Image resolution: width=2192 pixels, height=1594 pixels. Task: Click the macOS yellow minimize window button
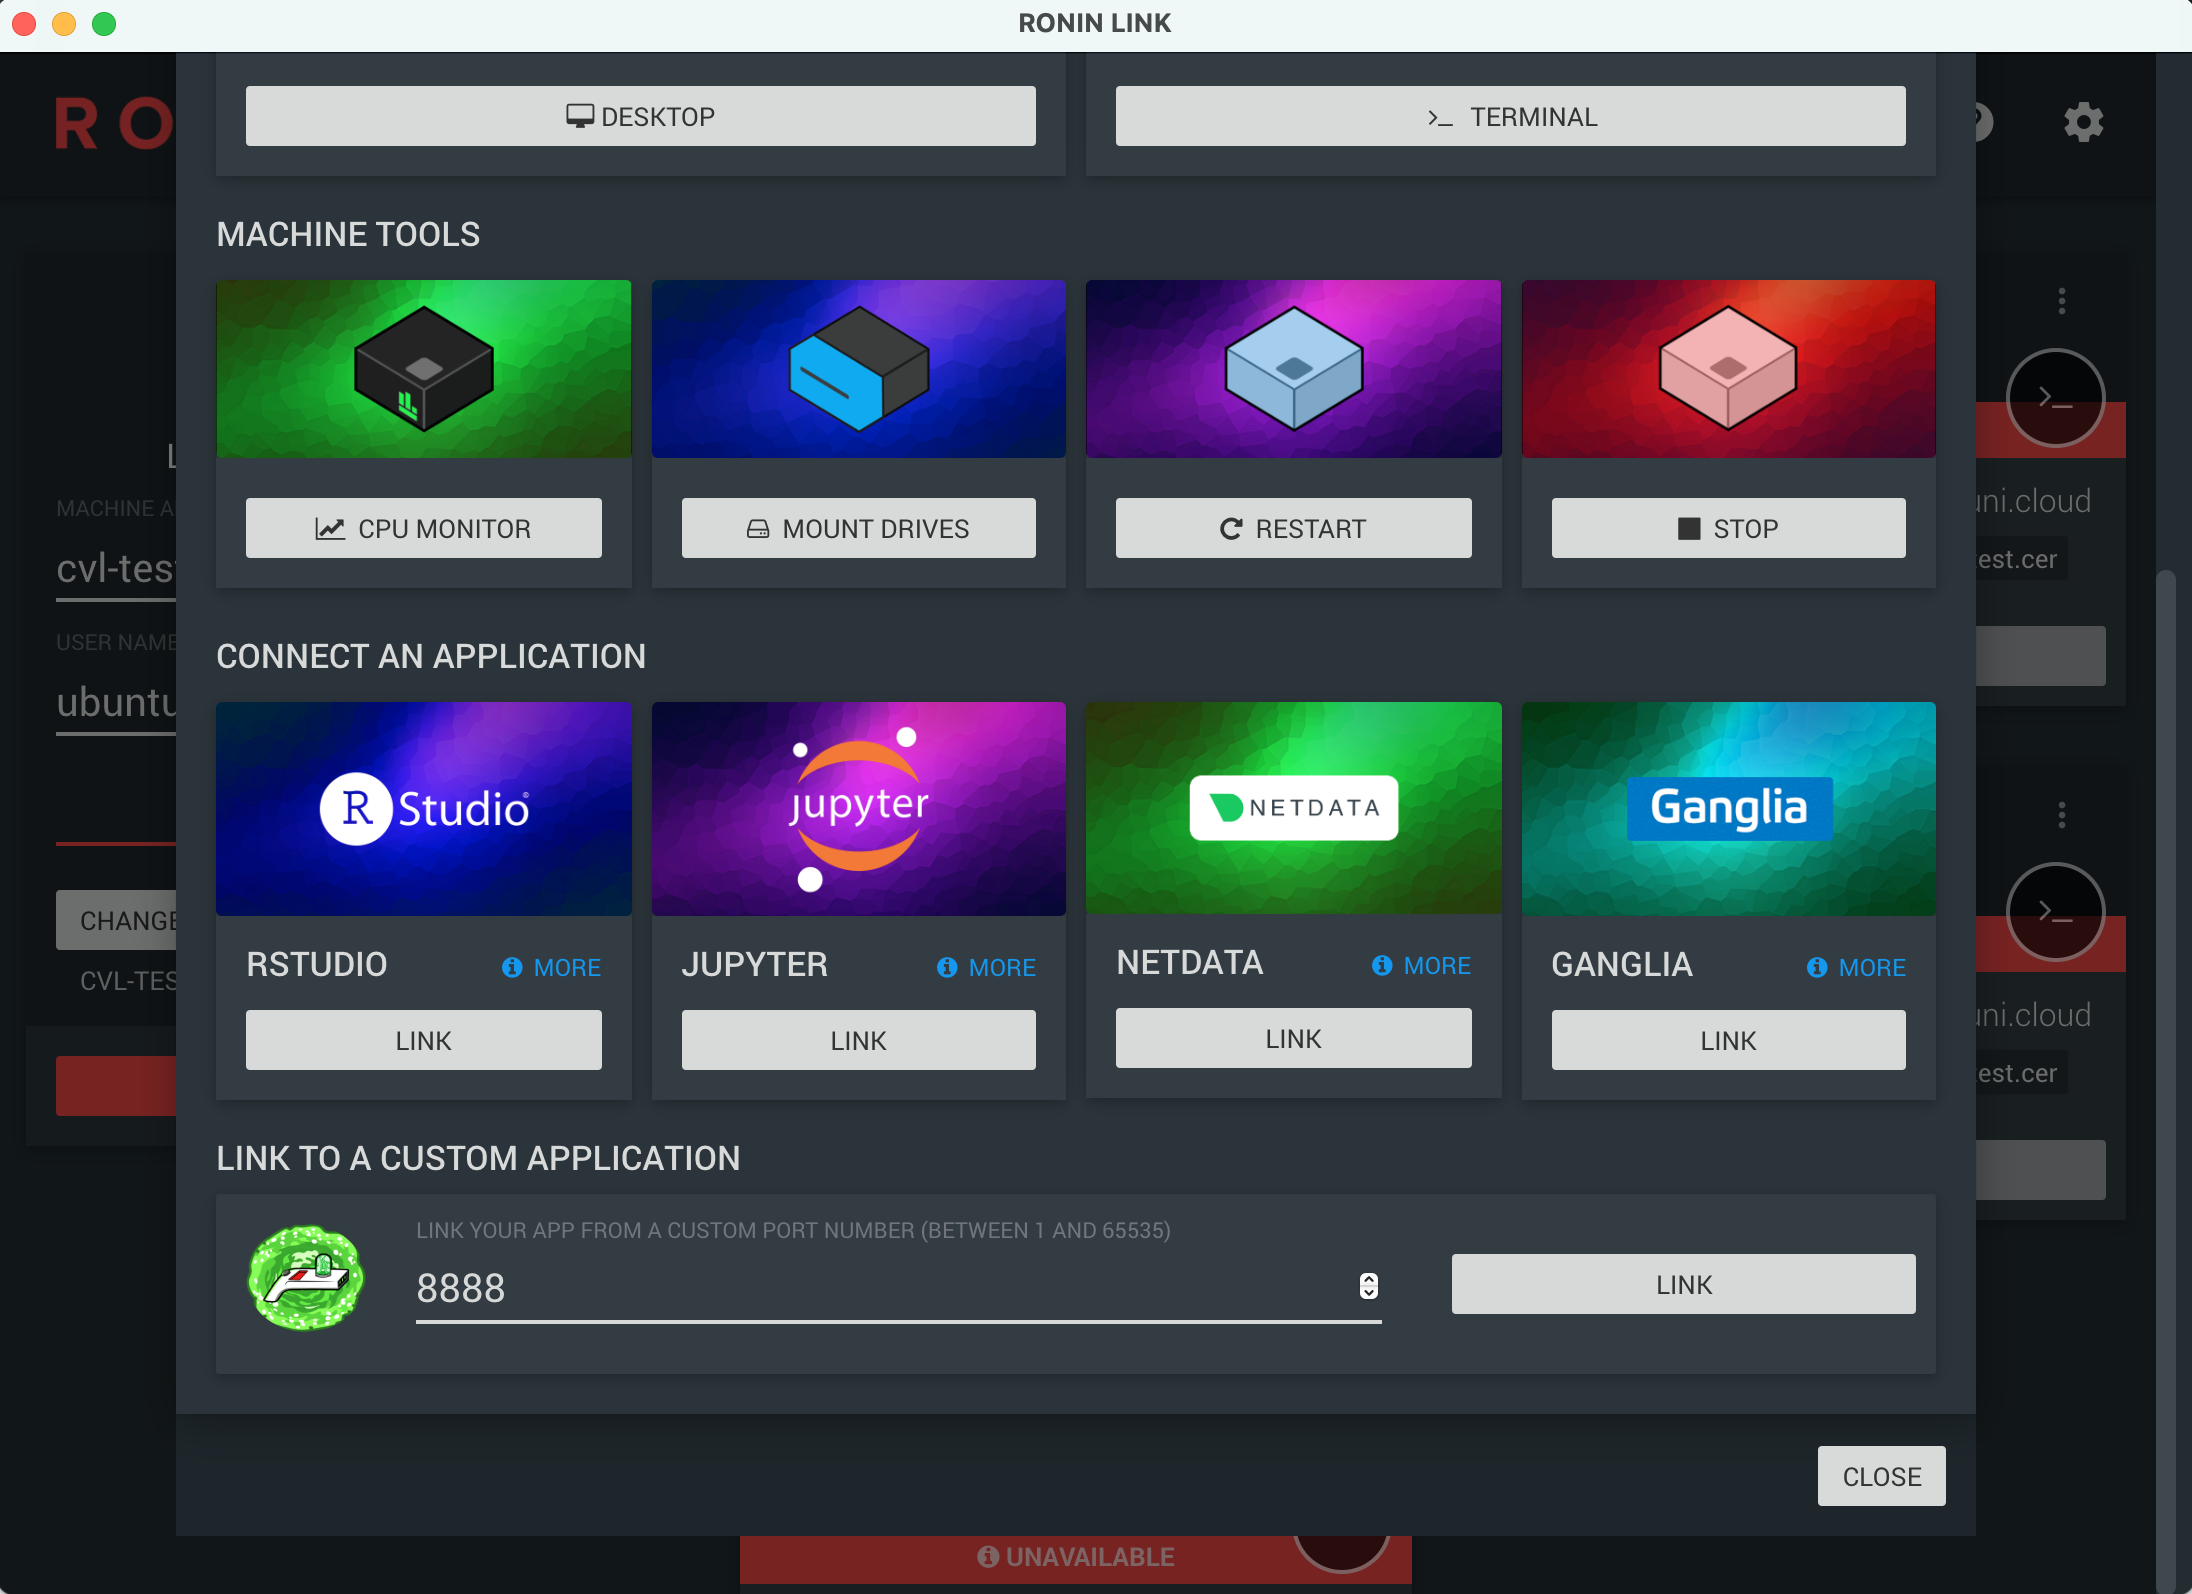[64, 23]
